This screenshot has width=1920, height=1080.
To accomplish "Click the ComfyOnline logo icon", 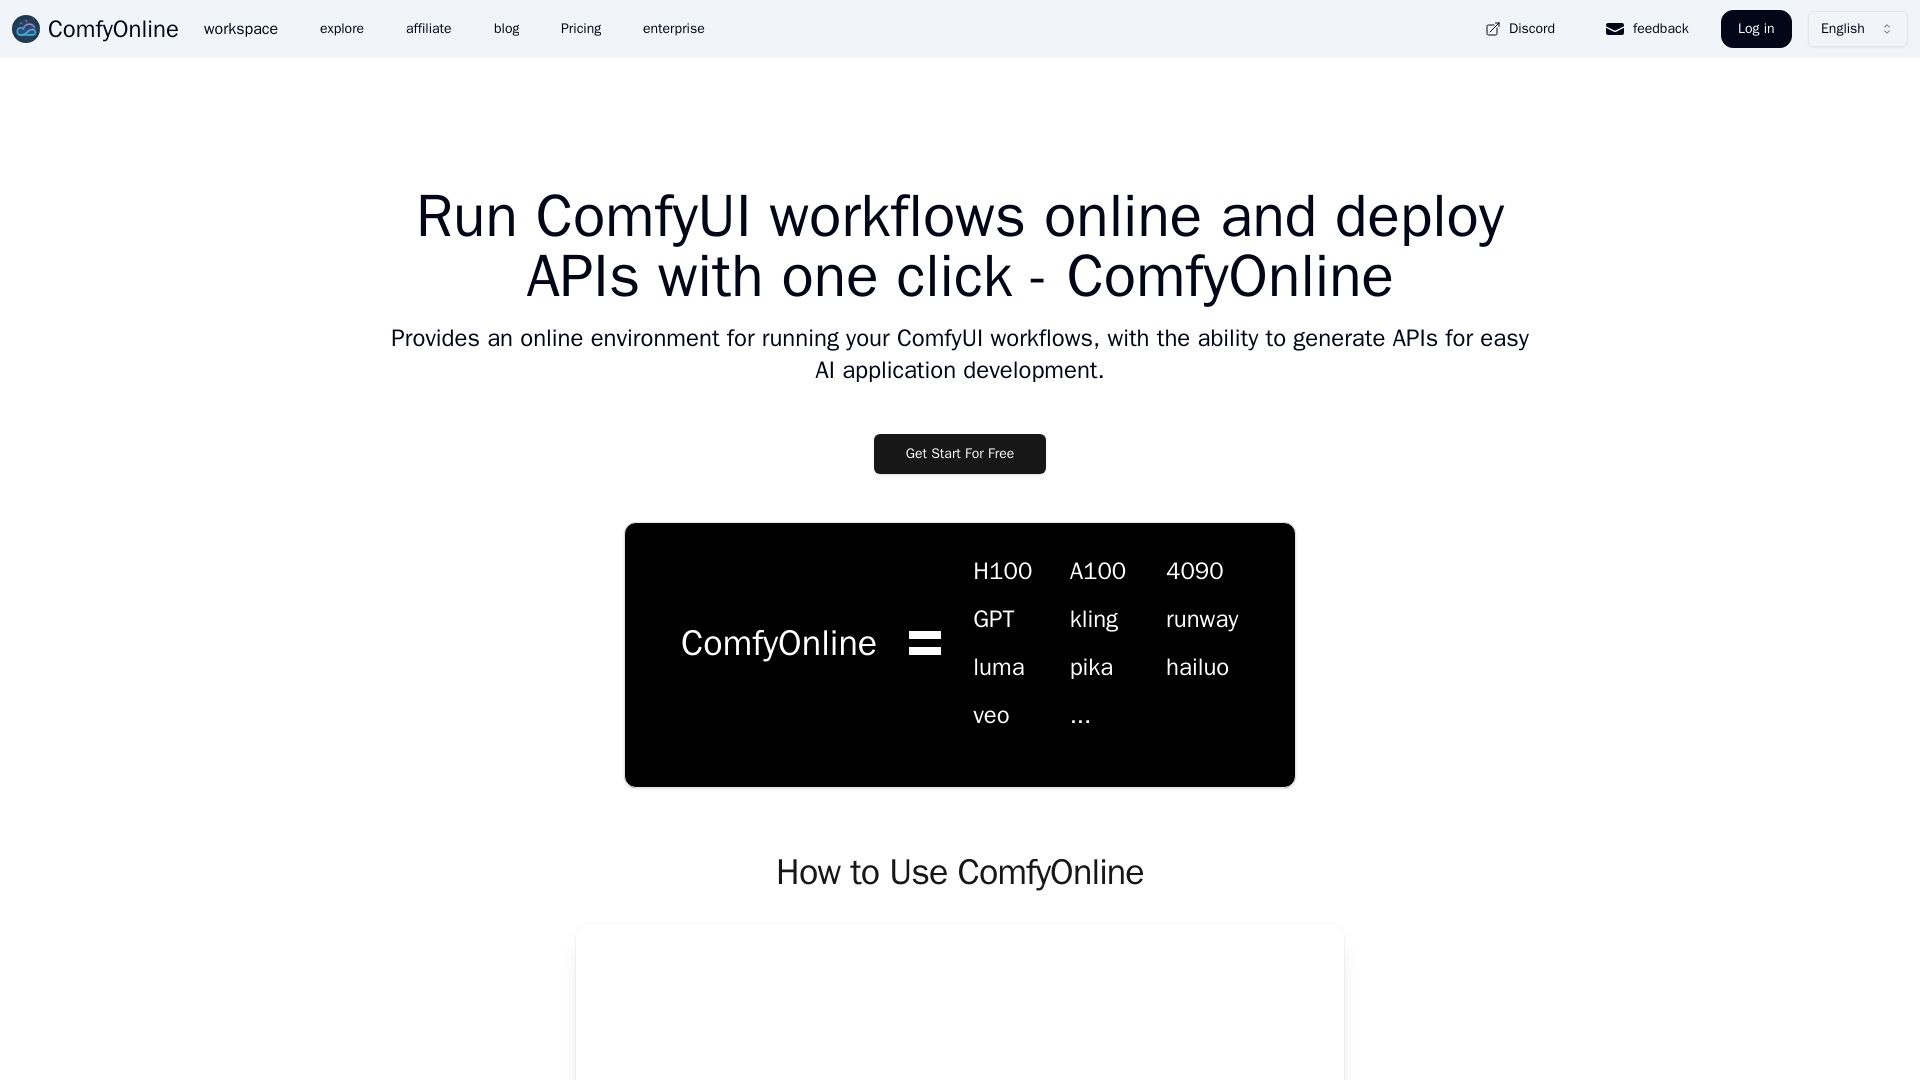I will click(x=26, y=29).
